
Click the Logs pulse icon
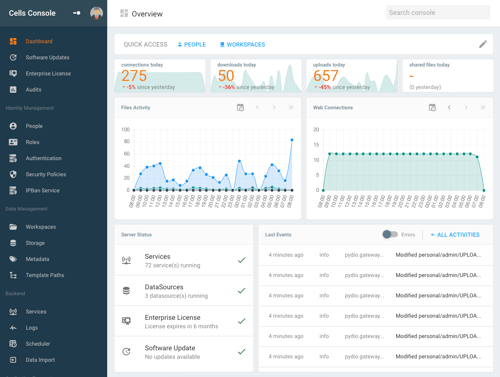tap(13, 328)
